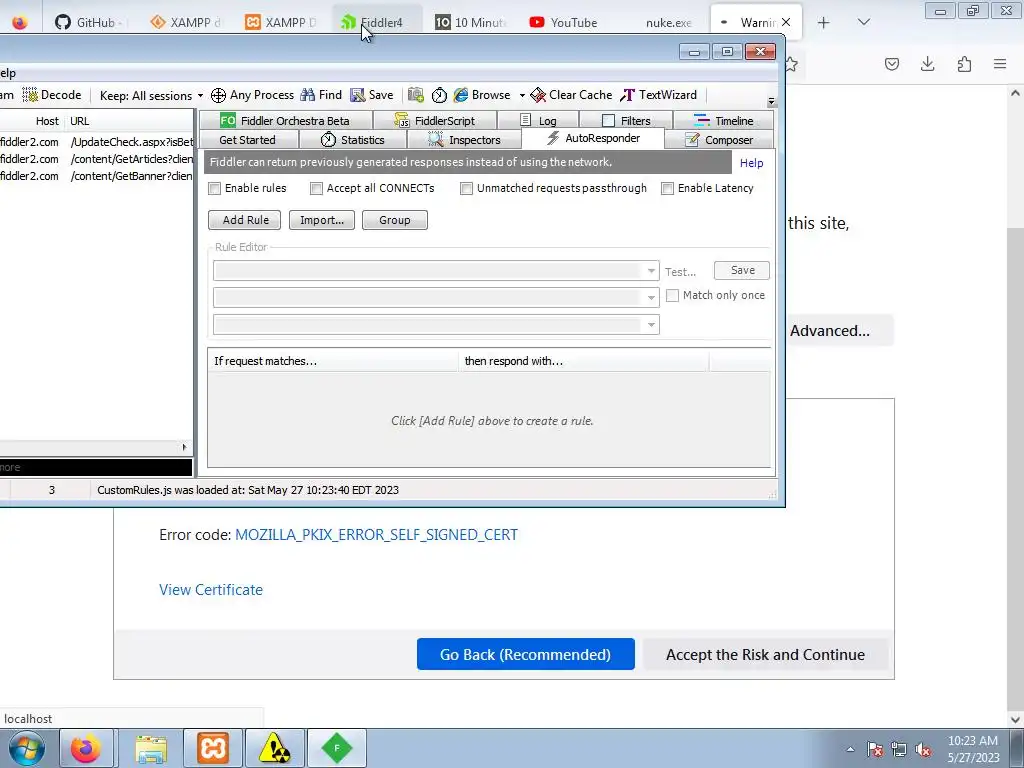Open the Firefox extensions puzzle icon
Image resolution: width=1024 pixels, height=768 pixels.
[x=964, y=64]
